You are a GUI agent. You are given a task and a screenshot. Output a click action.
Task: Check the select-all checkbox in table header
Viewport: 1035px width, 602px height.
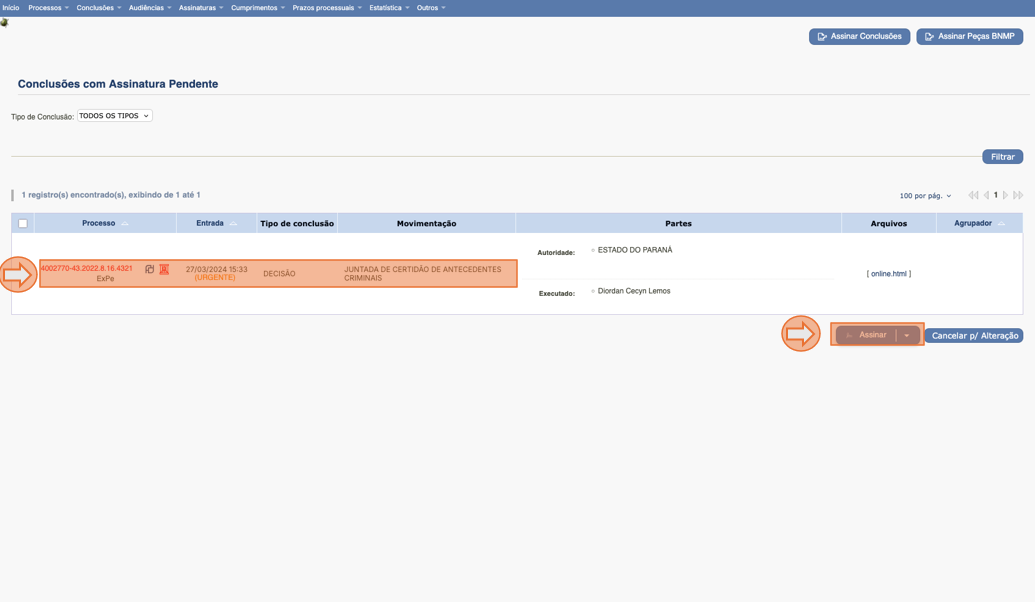pyautogui.click(x=23, y=224)
